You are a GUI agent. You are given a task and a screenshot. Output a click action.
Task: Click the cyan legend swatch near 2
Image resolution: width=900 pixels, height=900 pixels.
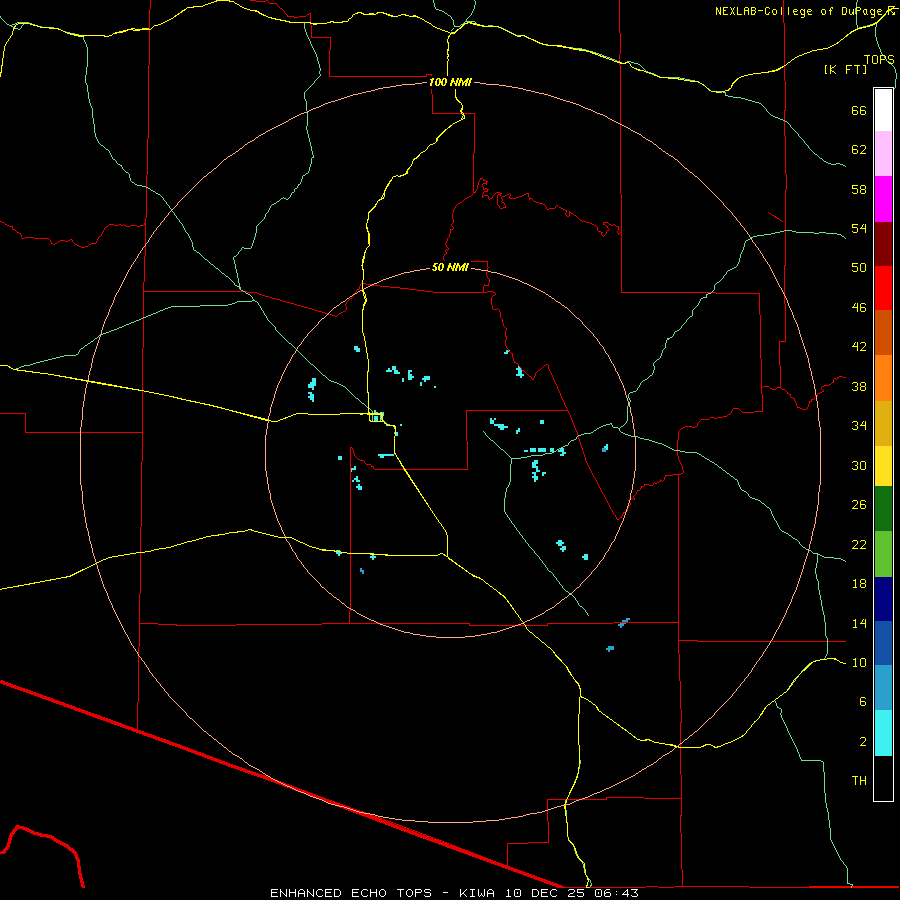(883, 733)
